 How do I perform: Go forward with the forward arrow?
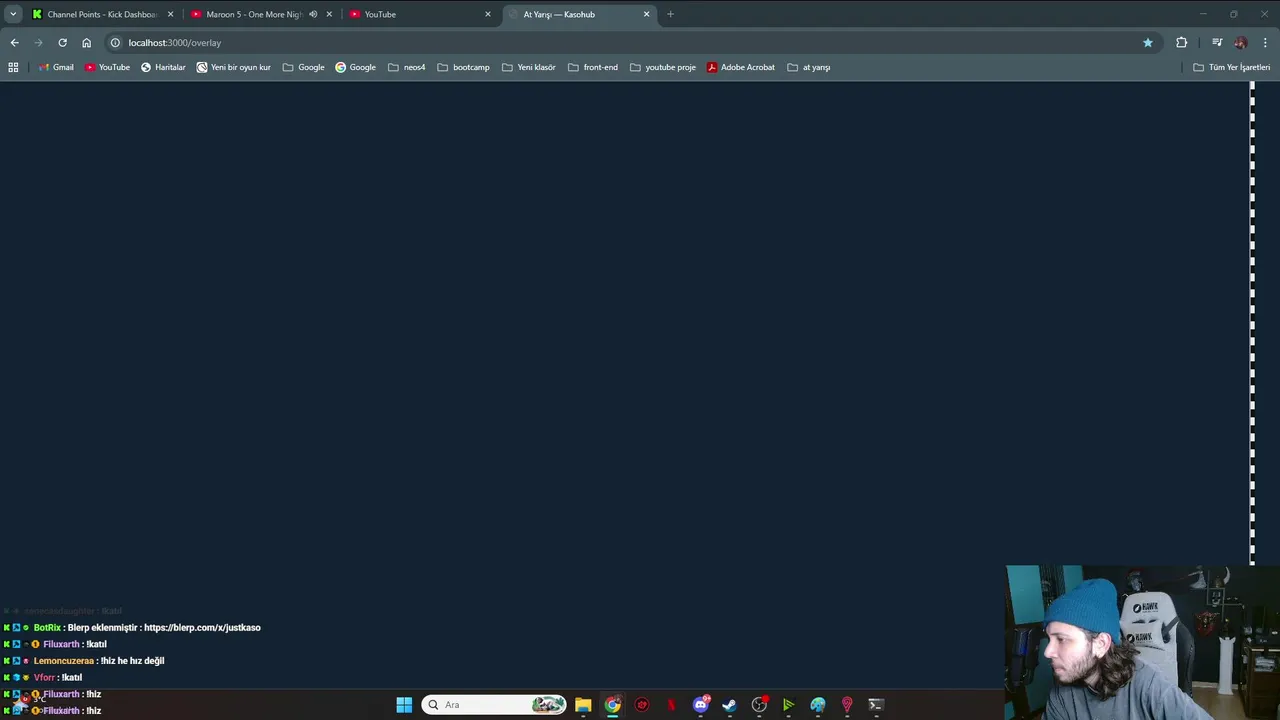(x=38, y=42)
